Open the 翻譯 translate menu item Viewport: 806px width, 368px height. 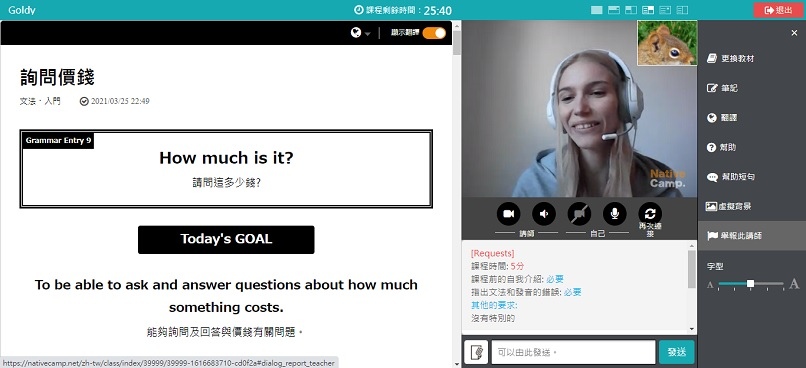[x=752, y=118]
